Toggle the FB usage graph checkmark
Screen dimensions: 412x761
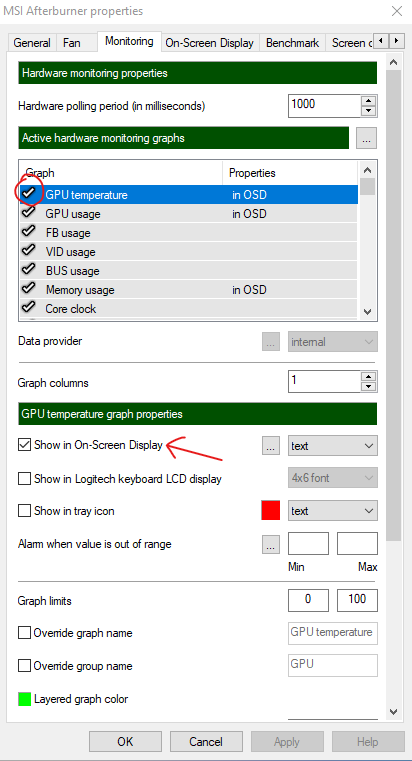(29, 231)
